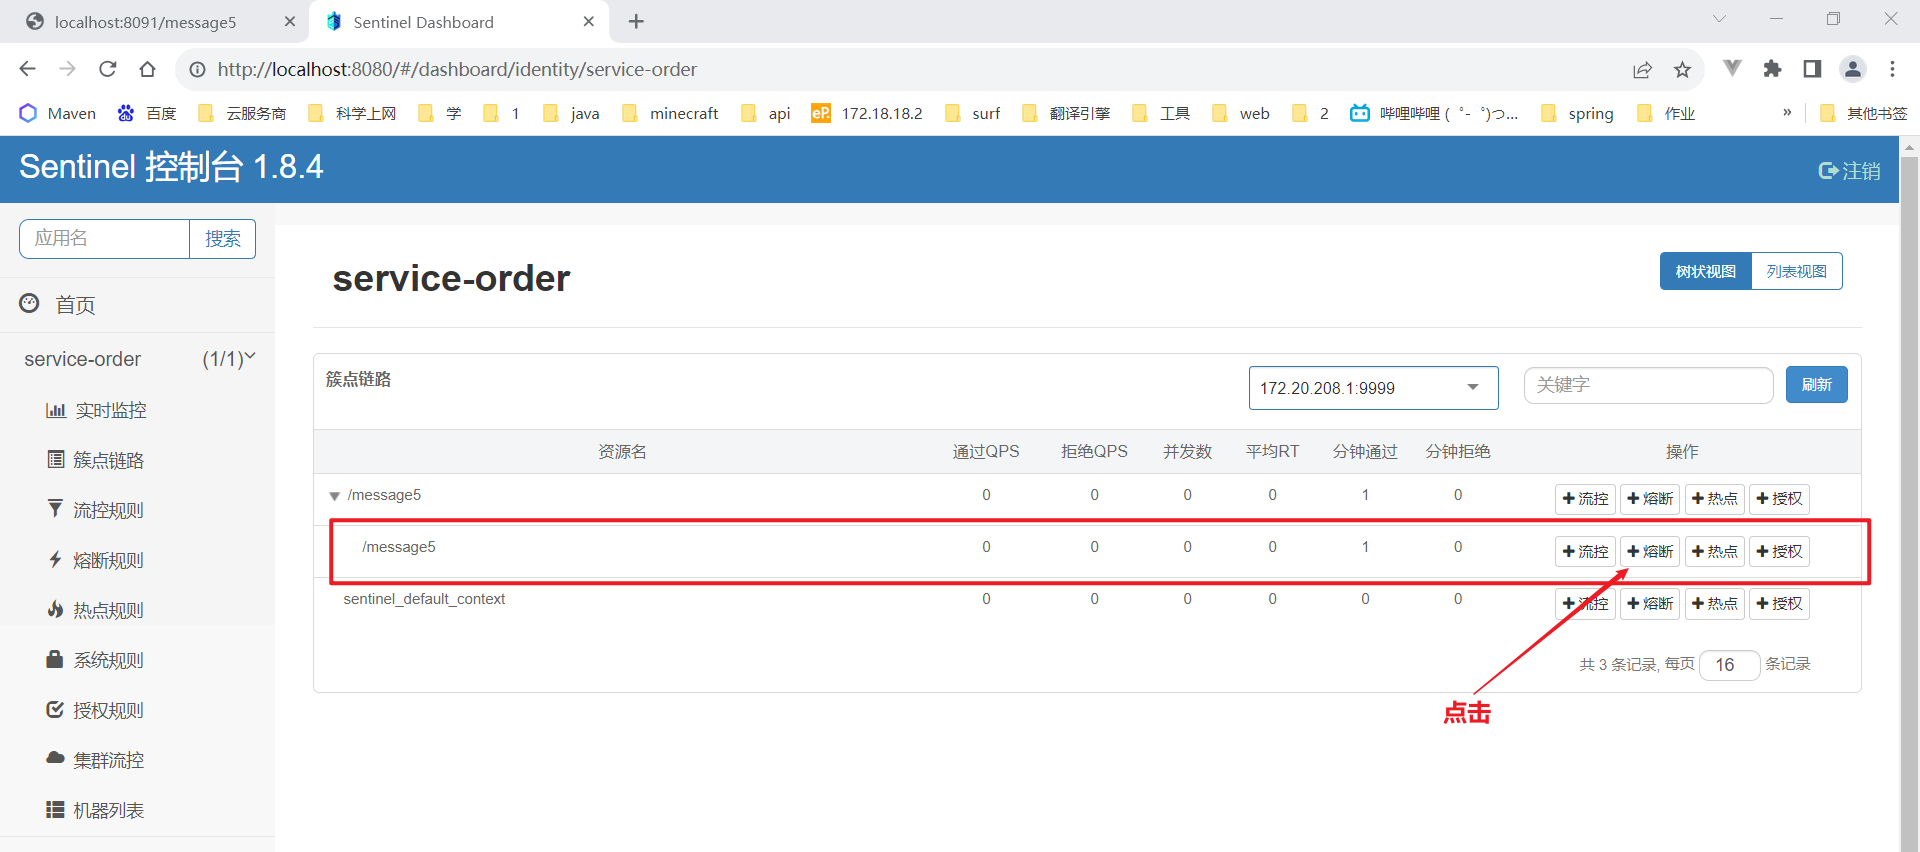Add 授权 rule for nested /message5 row
Screen dimensions: 1920x852
click(x=1779, y=551)
